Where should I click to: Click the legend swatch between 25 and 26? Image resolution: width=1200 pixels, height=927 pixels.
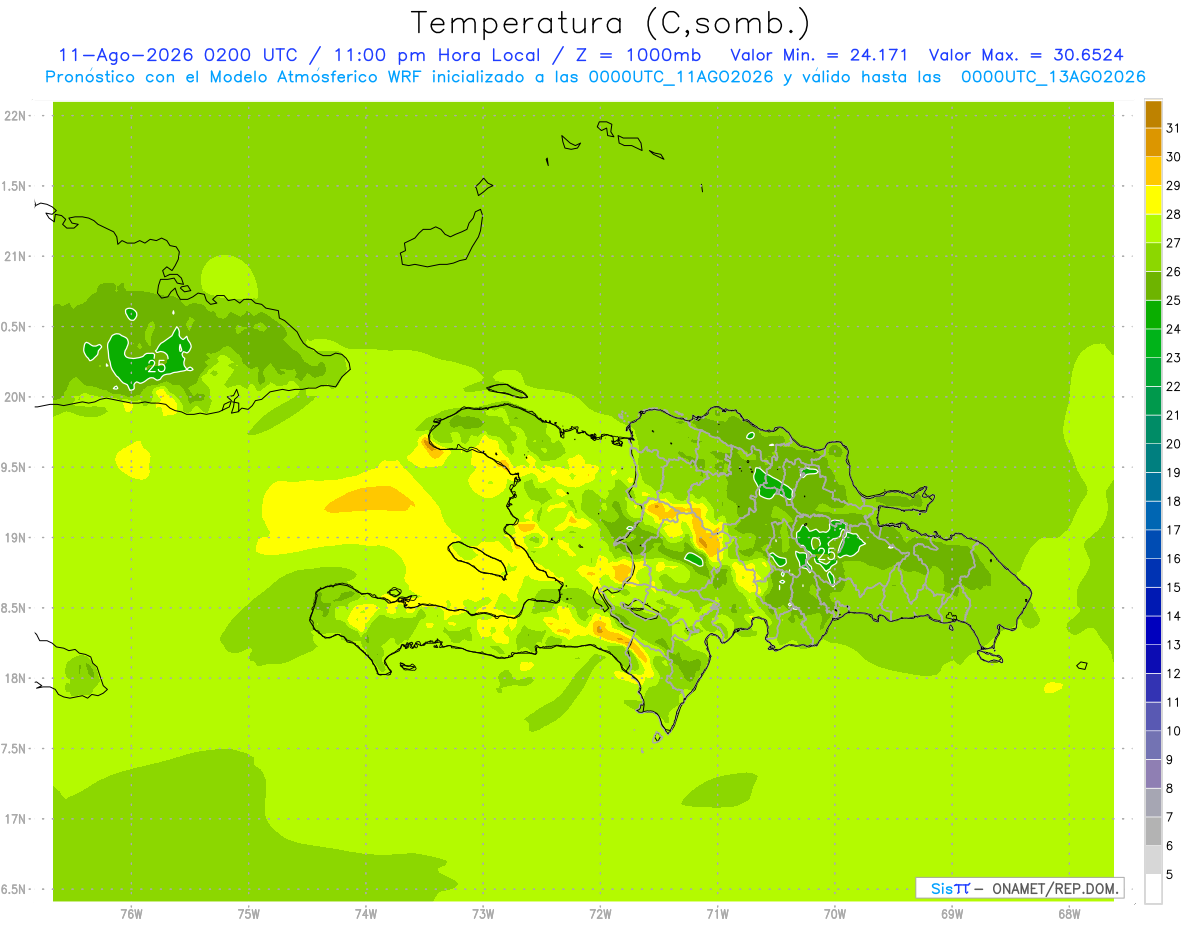point(1153,286)
